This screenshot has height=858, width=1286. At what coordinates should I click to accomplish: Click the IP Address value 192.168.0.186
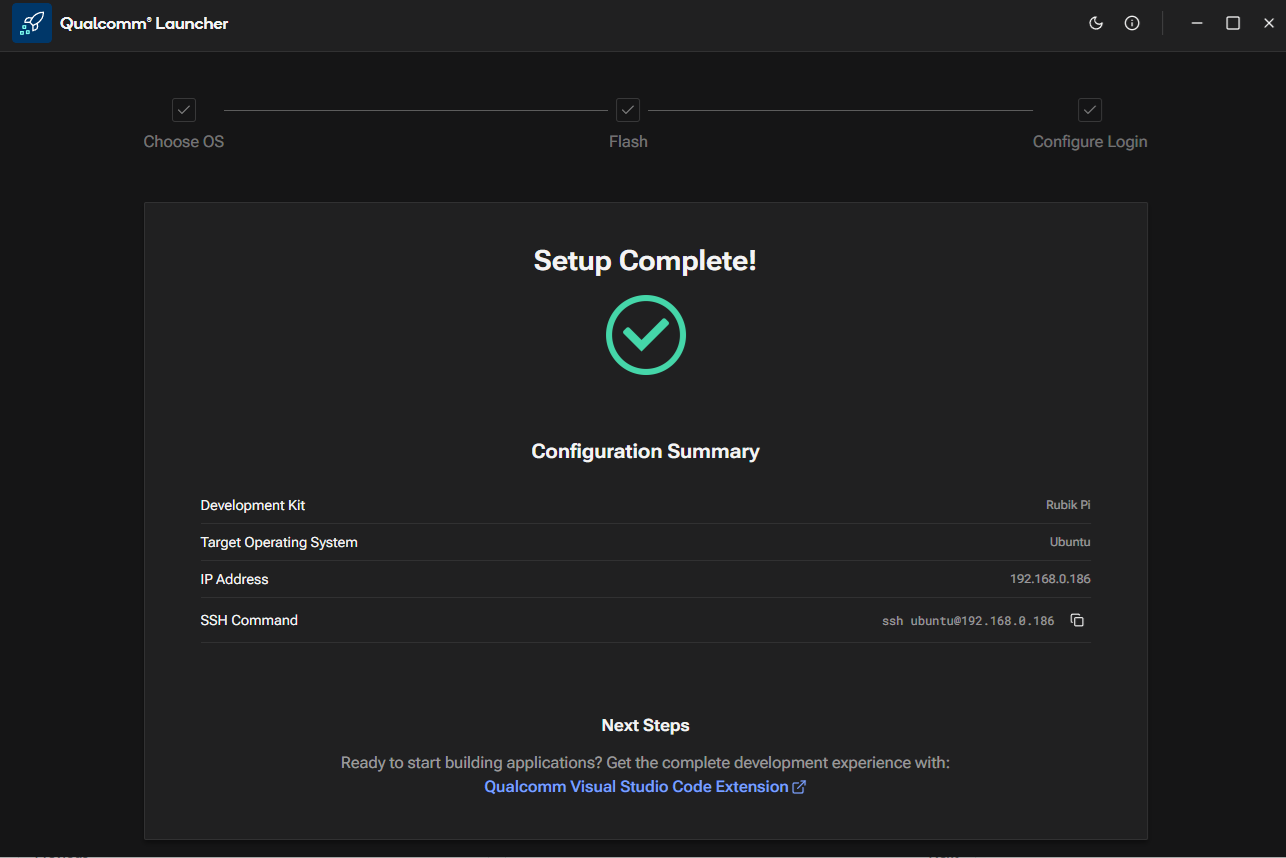[1050, 579]
